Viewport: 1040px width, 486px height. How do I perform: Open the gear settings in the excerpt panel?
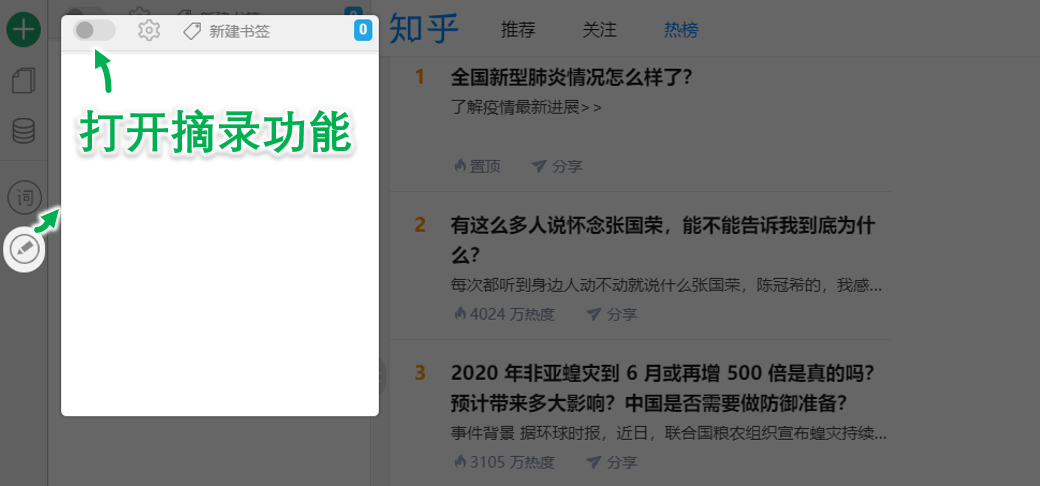[x=149, y=31]
